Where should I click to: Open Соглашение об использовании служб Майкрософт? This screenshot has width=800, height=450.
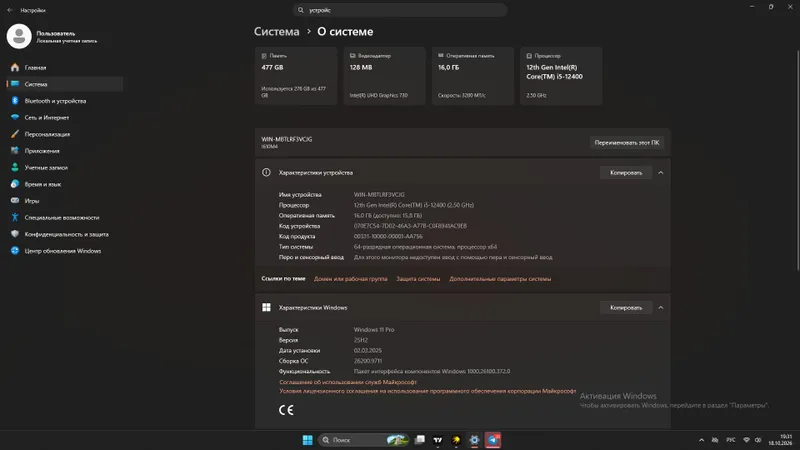point(348,382)
